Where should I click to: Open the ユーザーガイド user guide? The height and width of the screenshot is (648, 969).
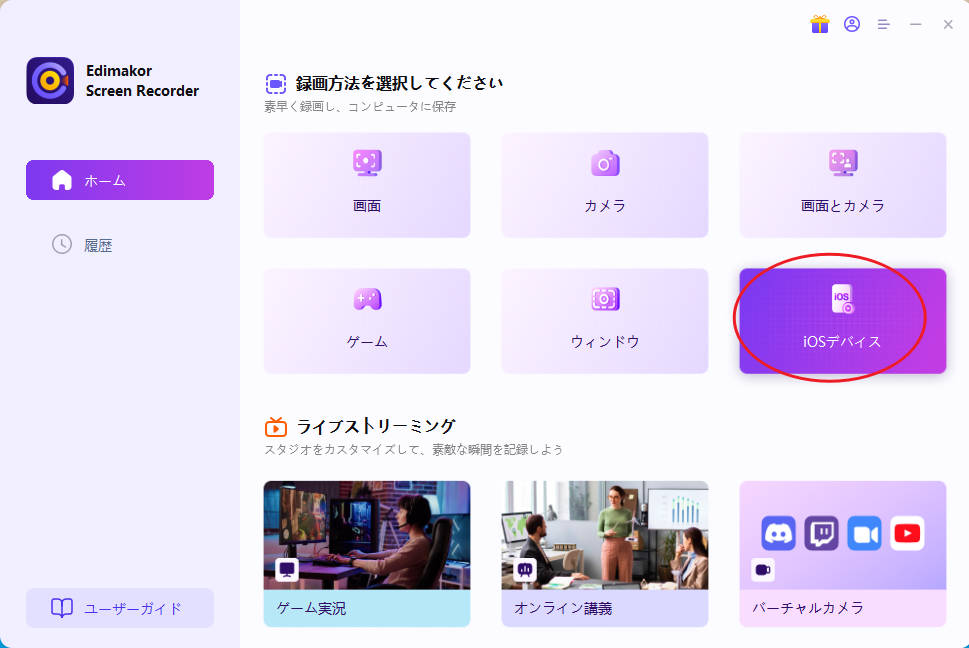pyautogui.click(x=119, y=608)
